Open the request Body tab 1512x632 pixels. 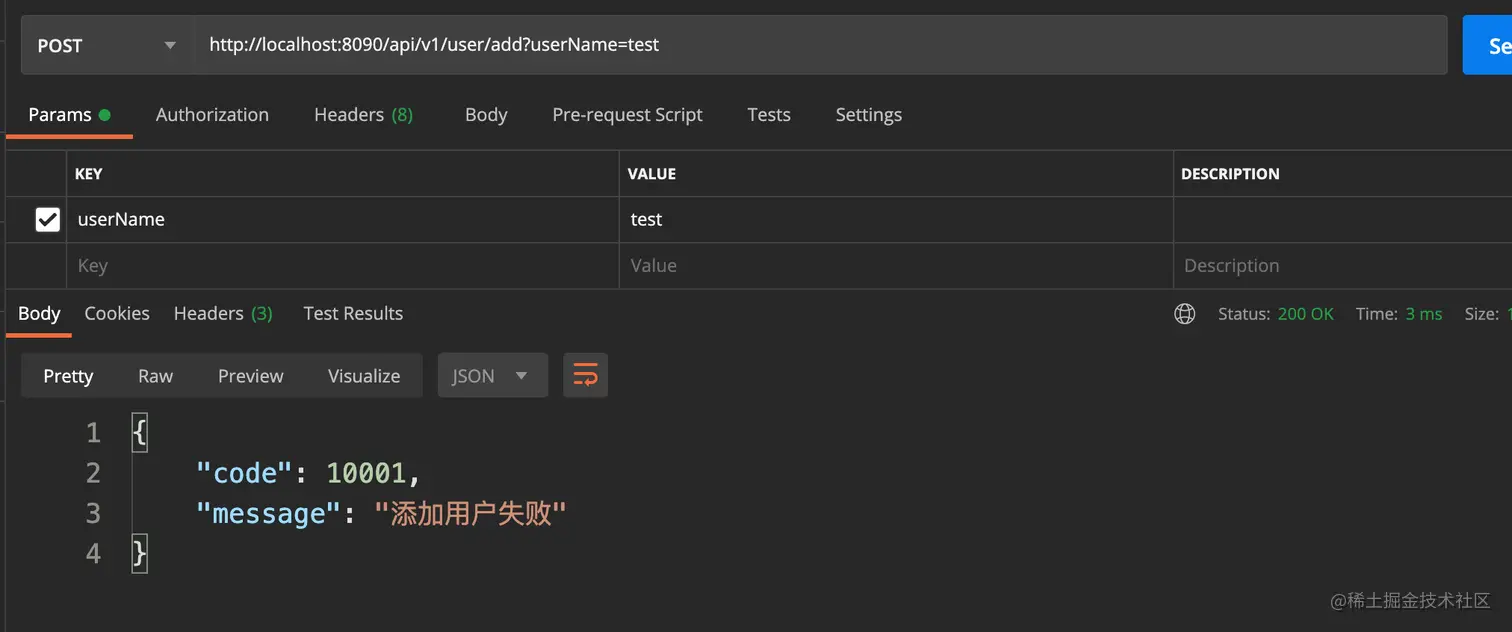(486, 115)
